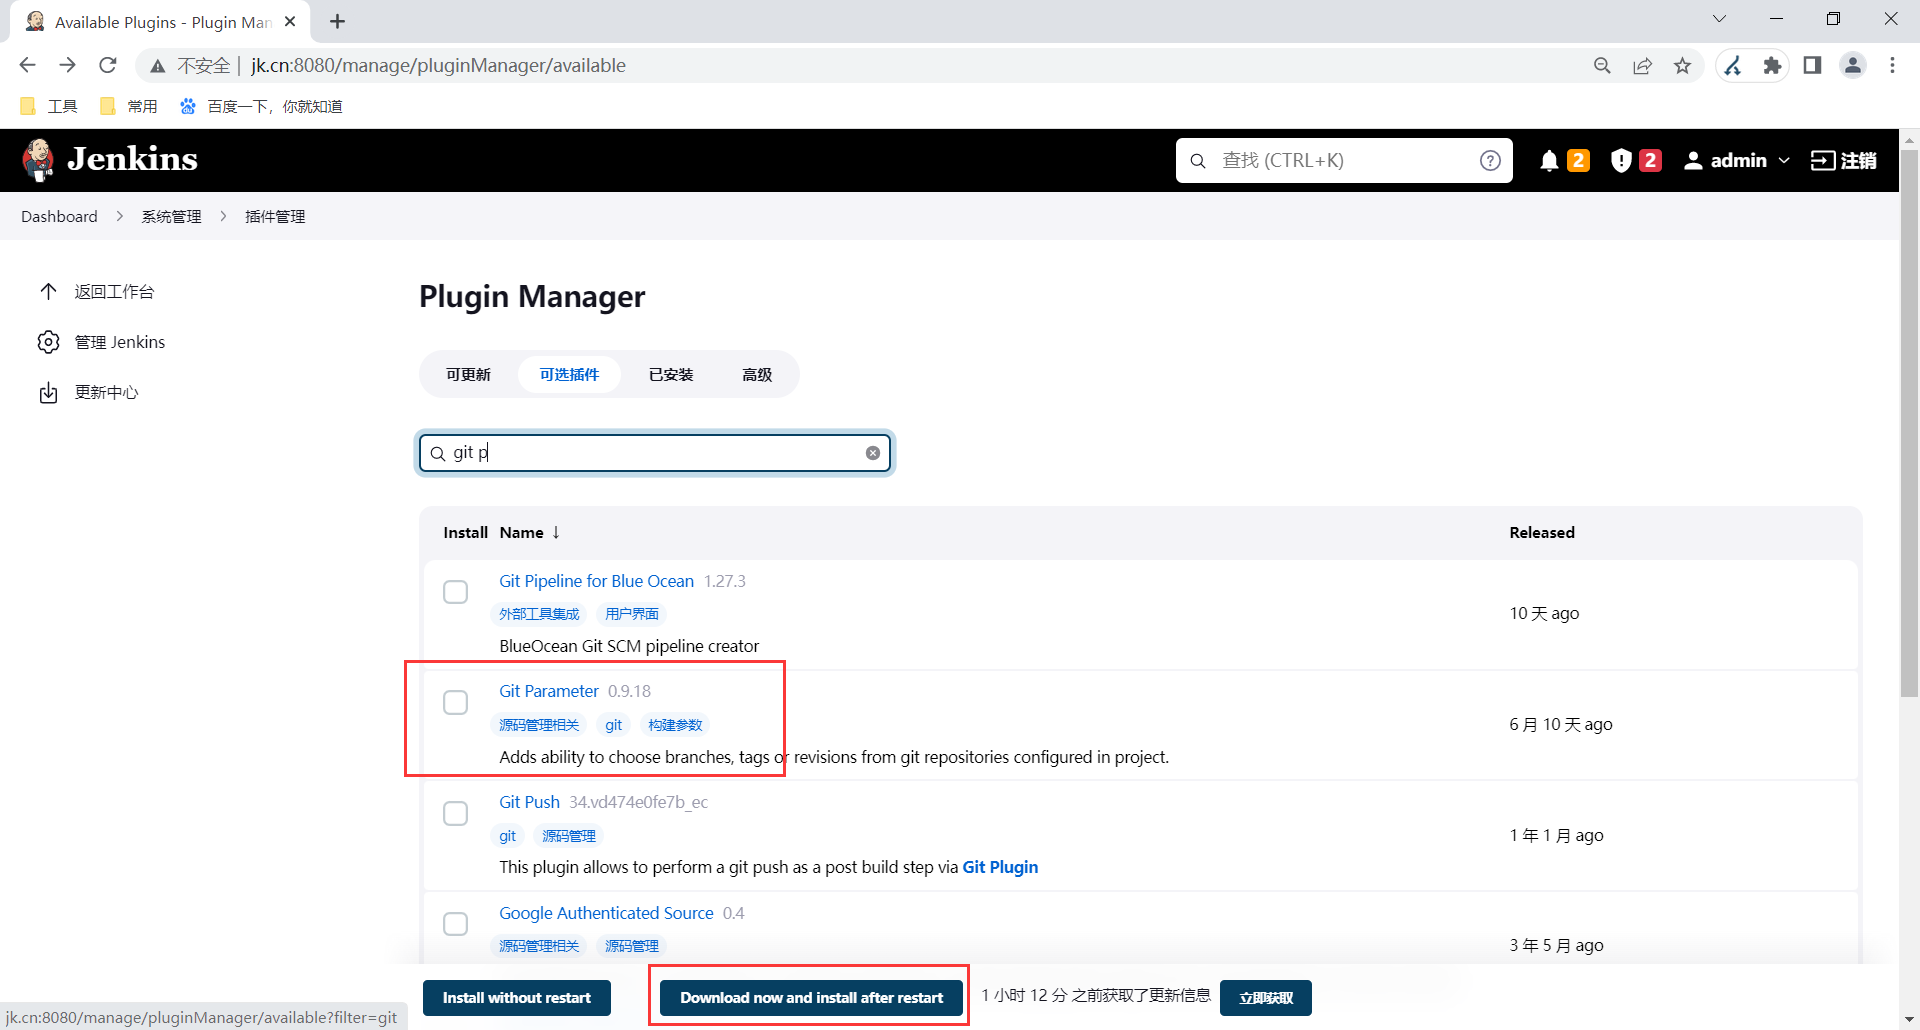Image resolution: width=1920 pixels, height=1030 pixels.
Task: Open Dashboard breadcrumb
Action: (x=59, y=216)
